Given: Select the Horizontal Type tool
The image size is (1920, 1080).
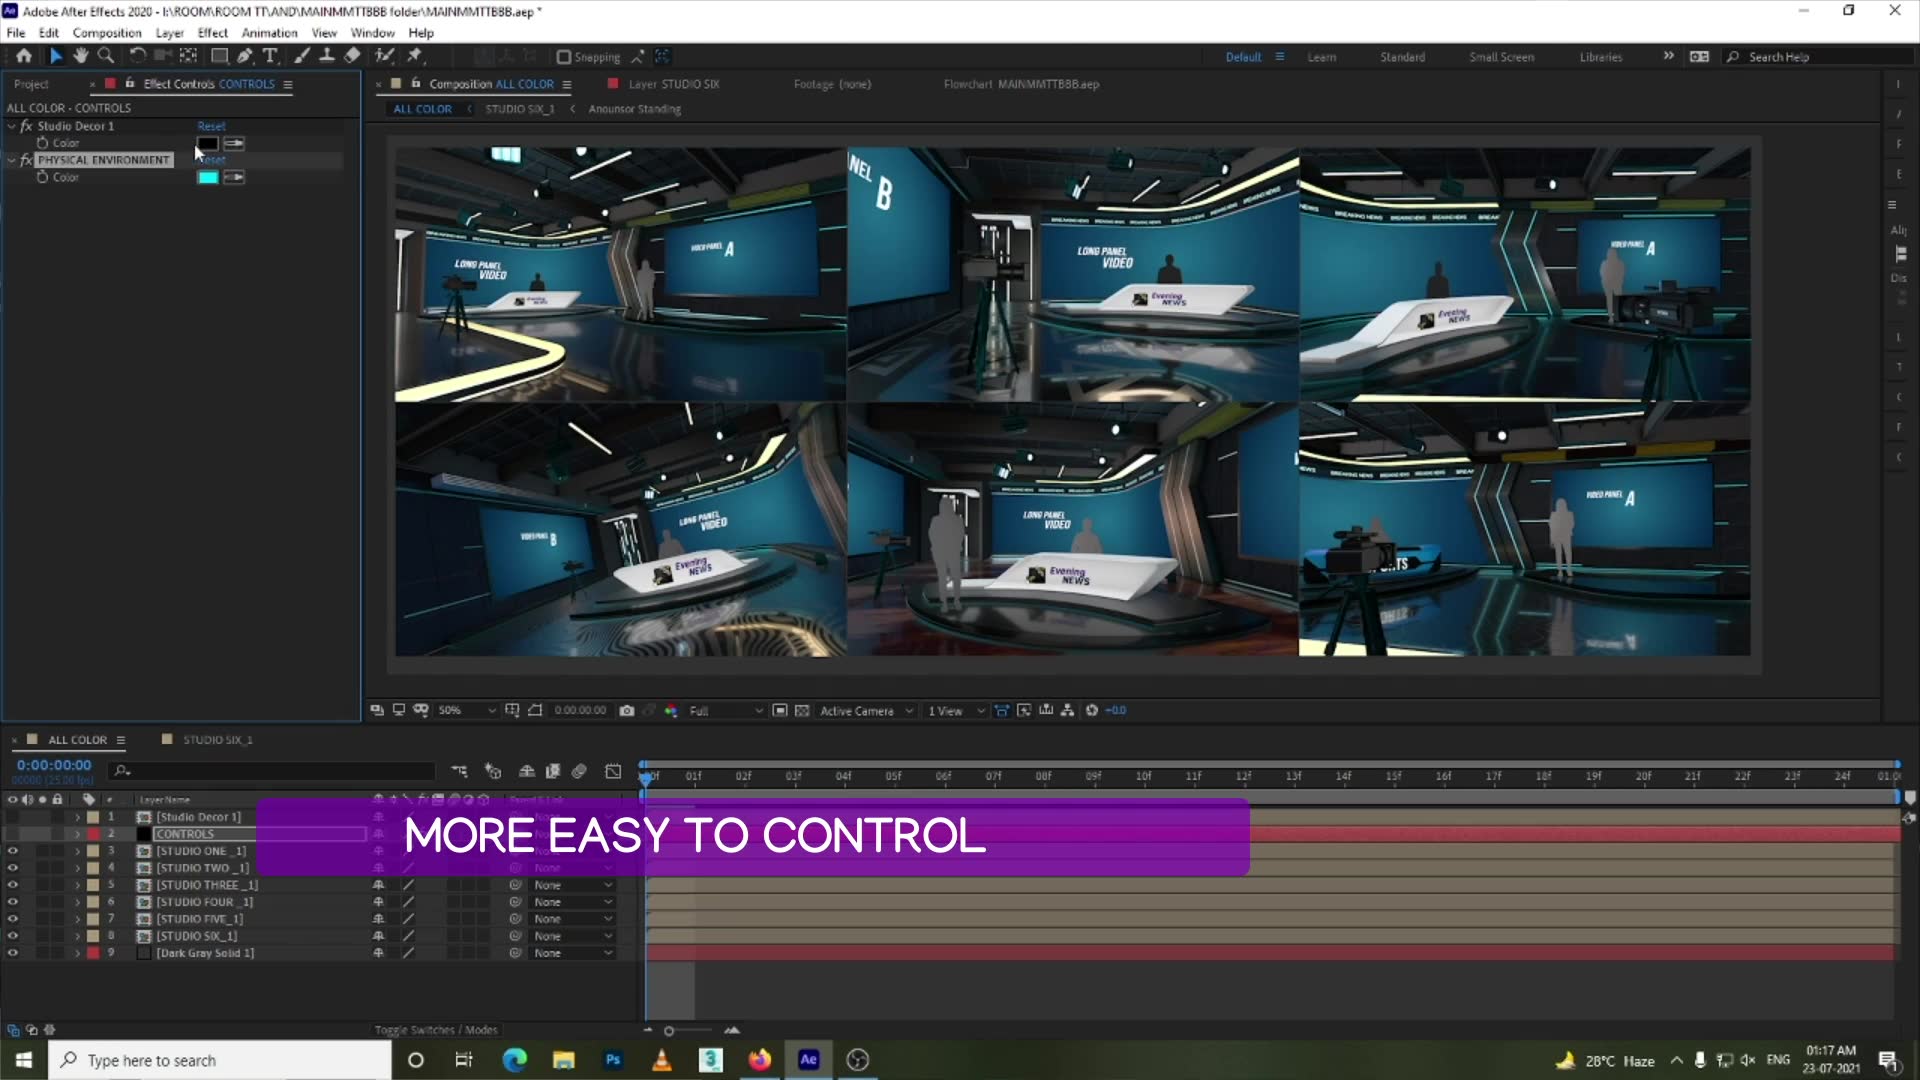Looking at the screenshot, I should click(270, 56).
